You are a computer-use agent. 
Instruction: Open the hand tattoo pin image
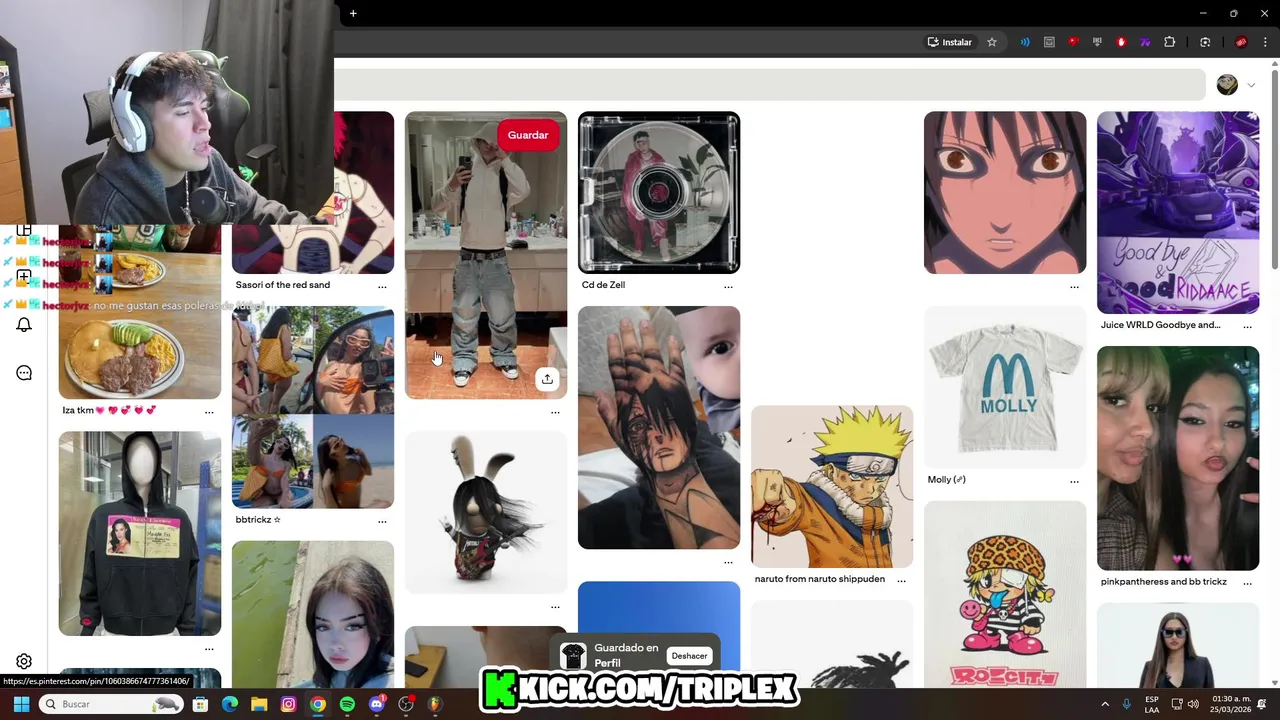(x=659, y=427)
